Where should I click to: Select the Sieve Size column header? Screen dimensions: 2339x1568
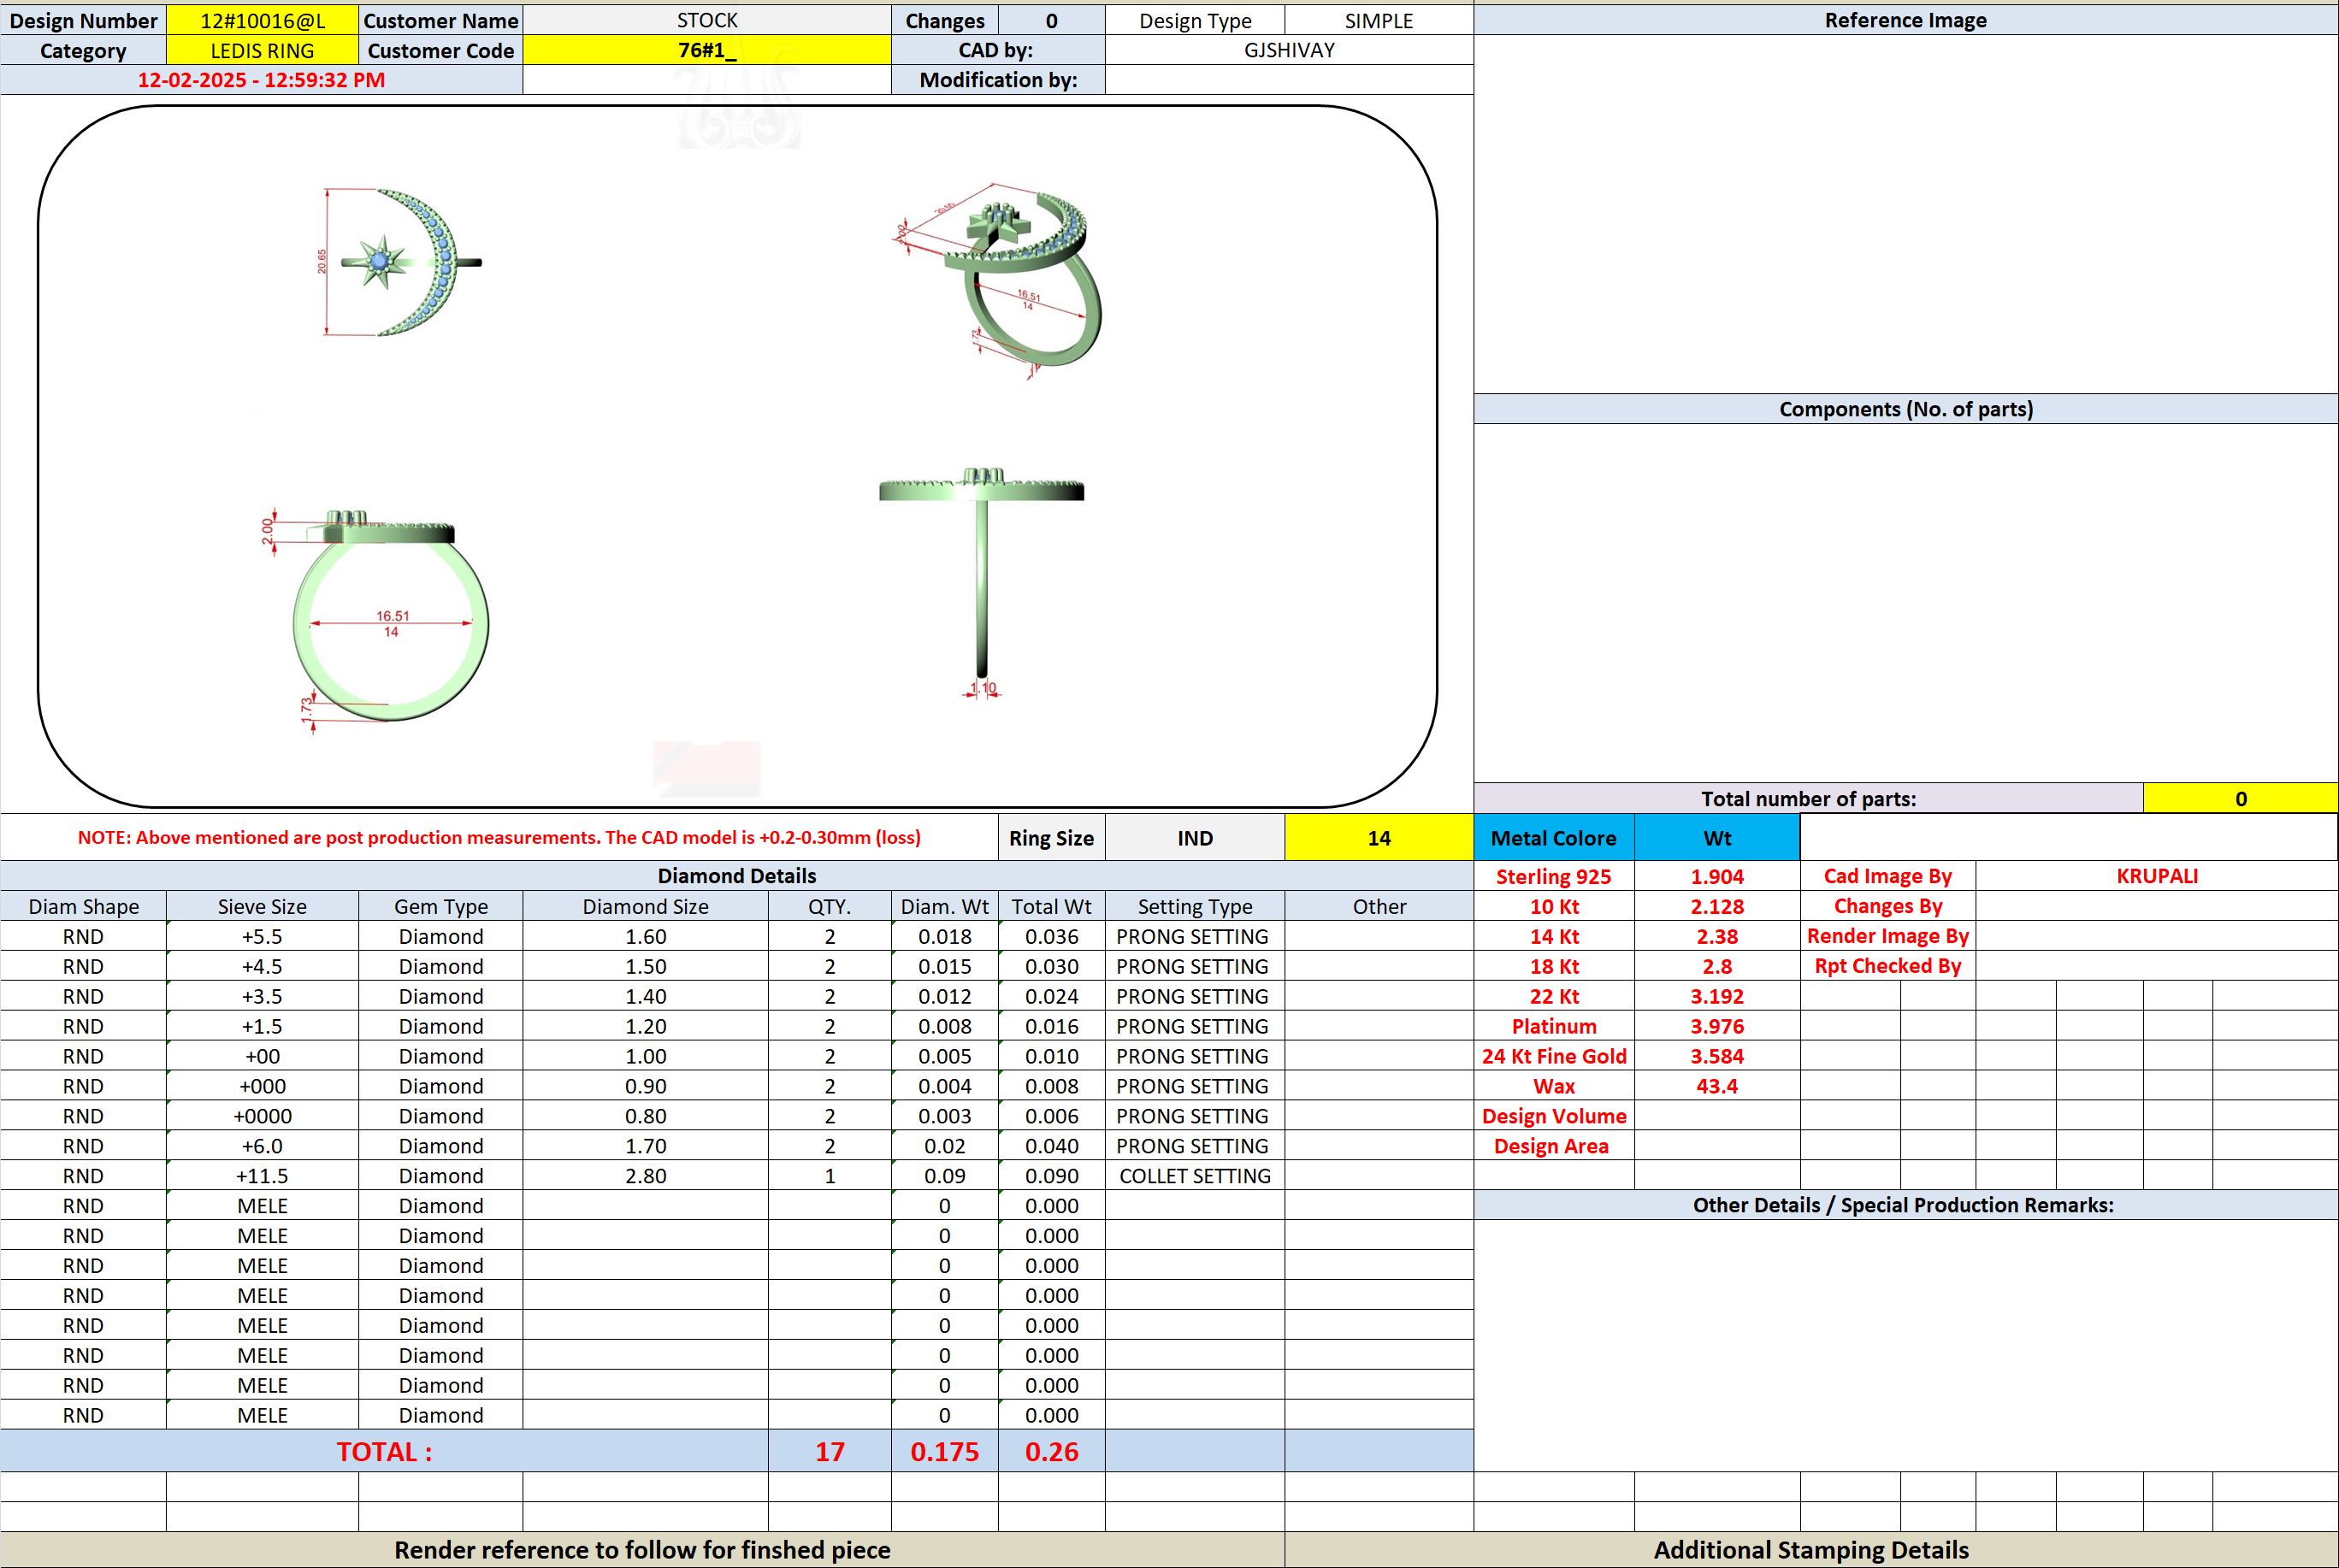click(x=262, y=906)
